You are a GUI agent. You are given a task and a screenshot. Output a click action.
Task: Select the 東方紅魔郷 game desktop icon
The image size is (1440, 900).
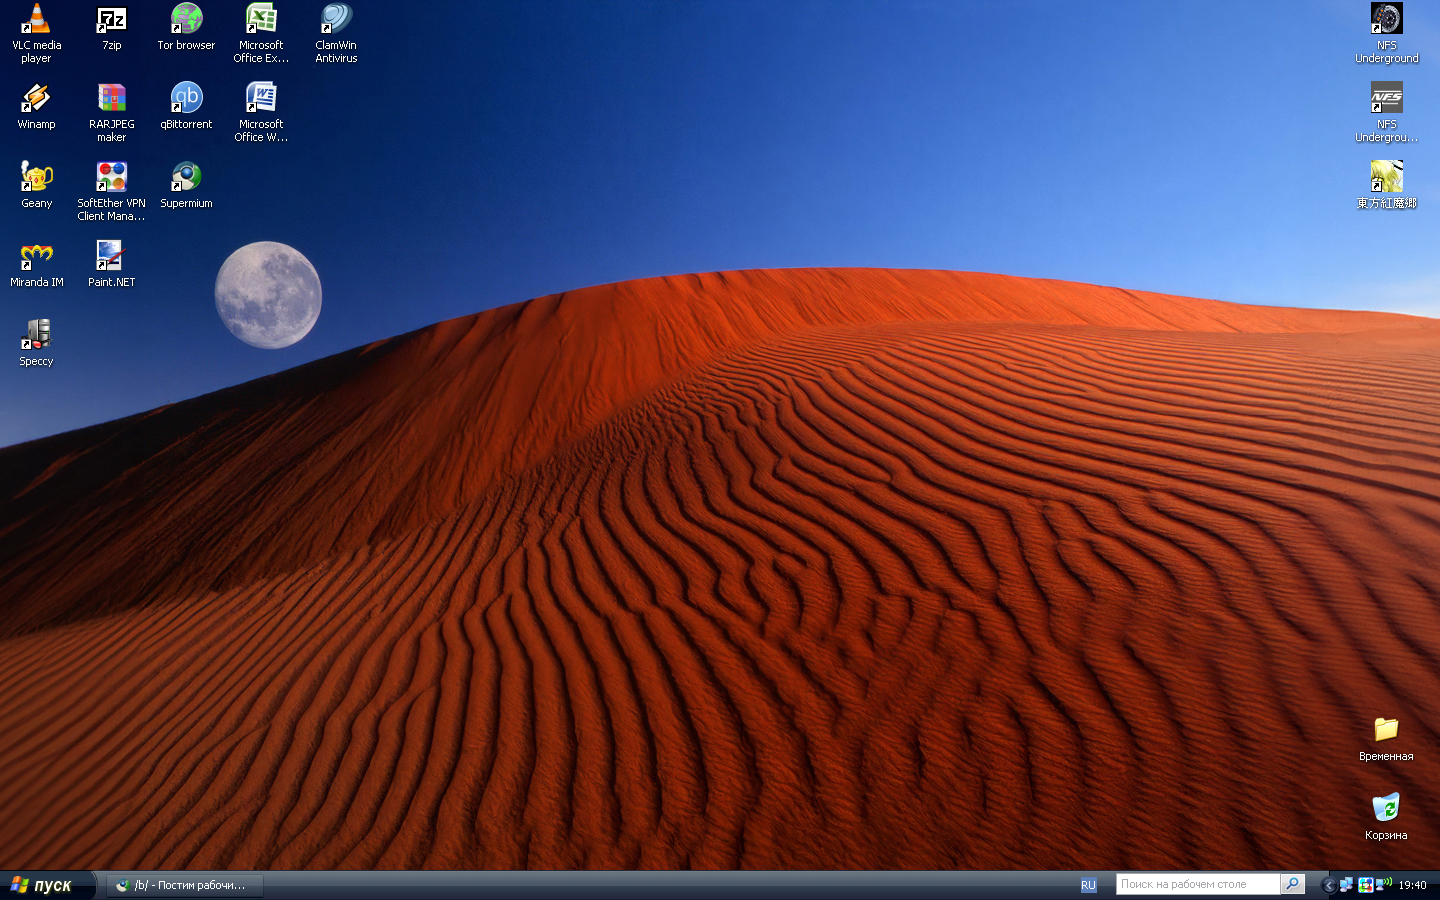(1386, 185)
